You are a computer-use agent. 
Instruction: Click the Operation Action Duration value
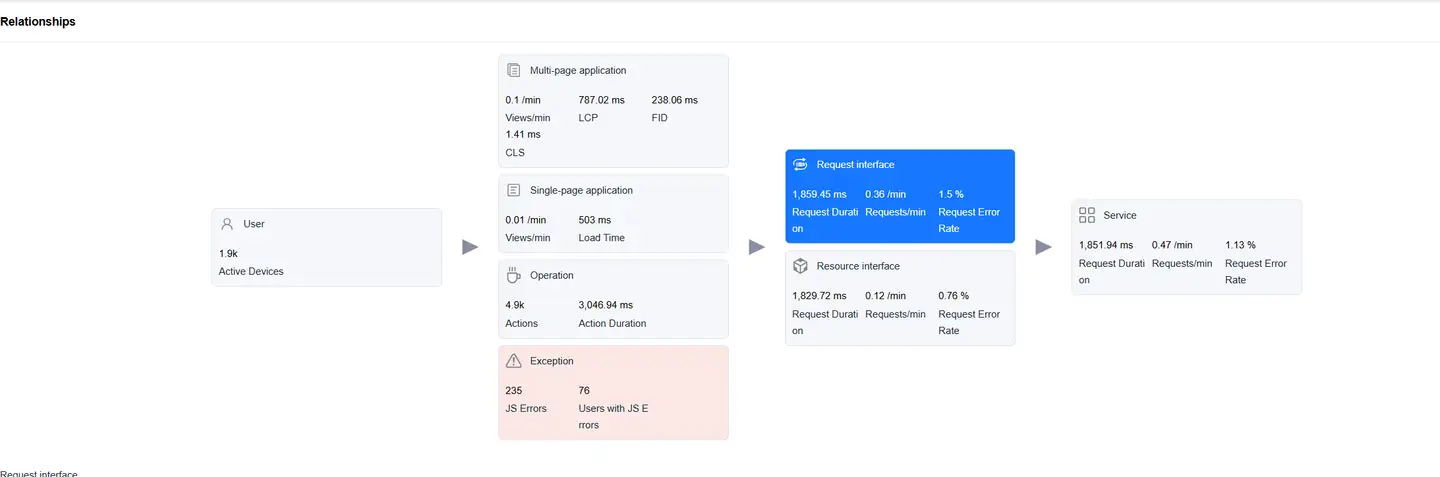point(605,305)
